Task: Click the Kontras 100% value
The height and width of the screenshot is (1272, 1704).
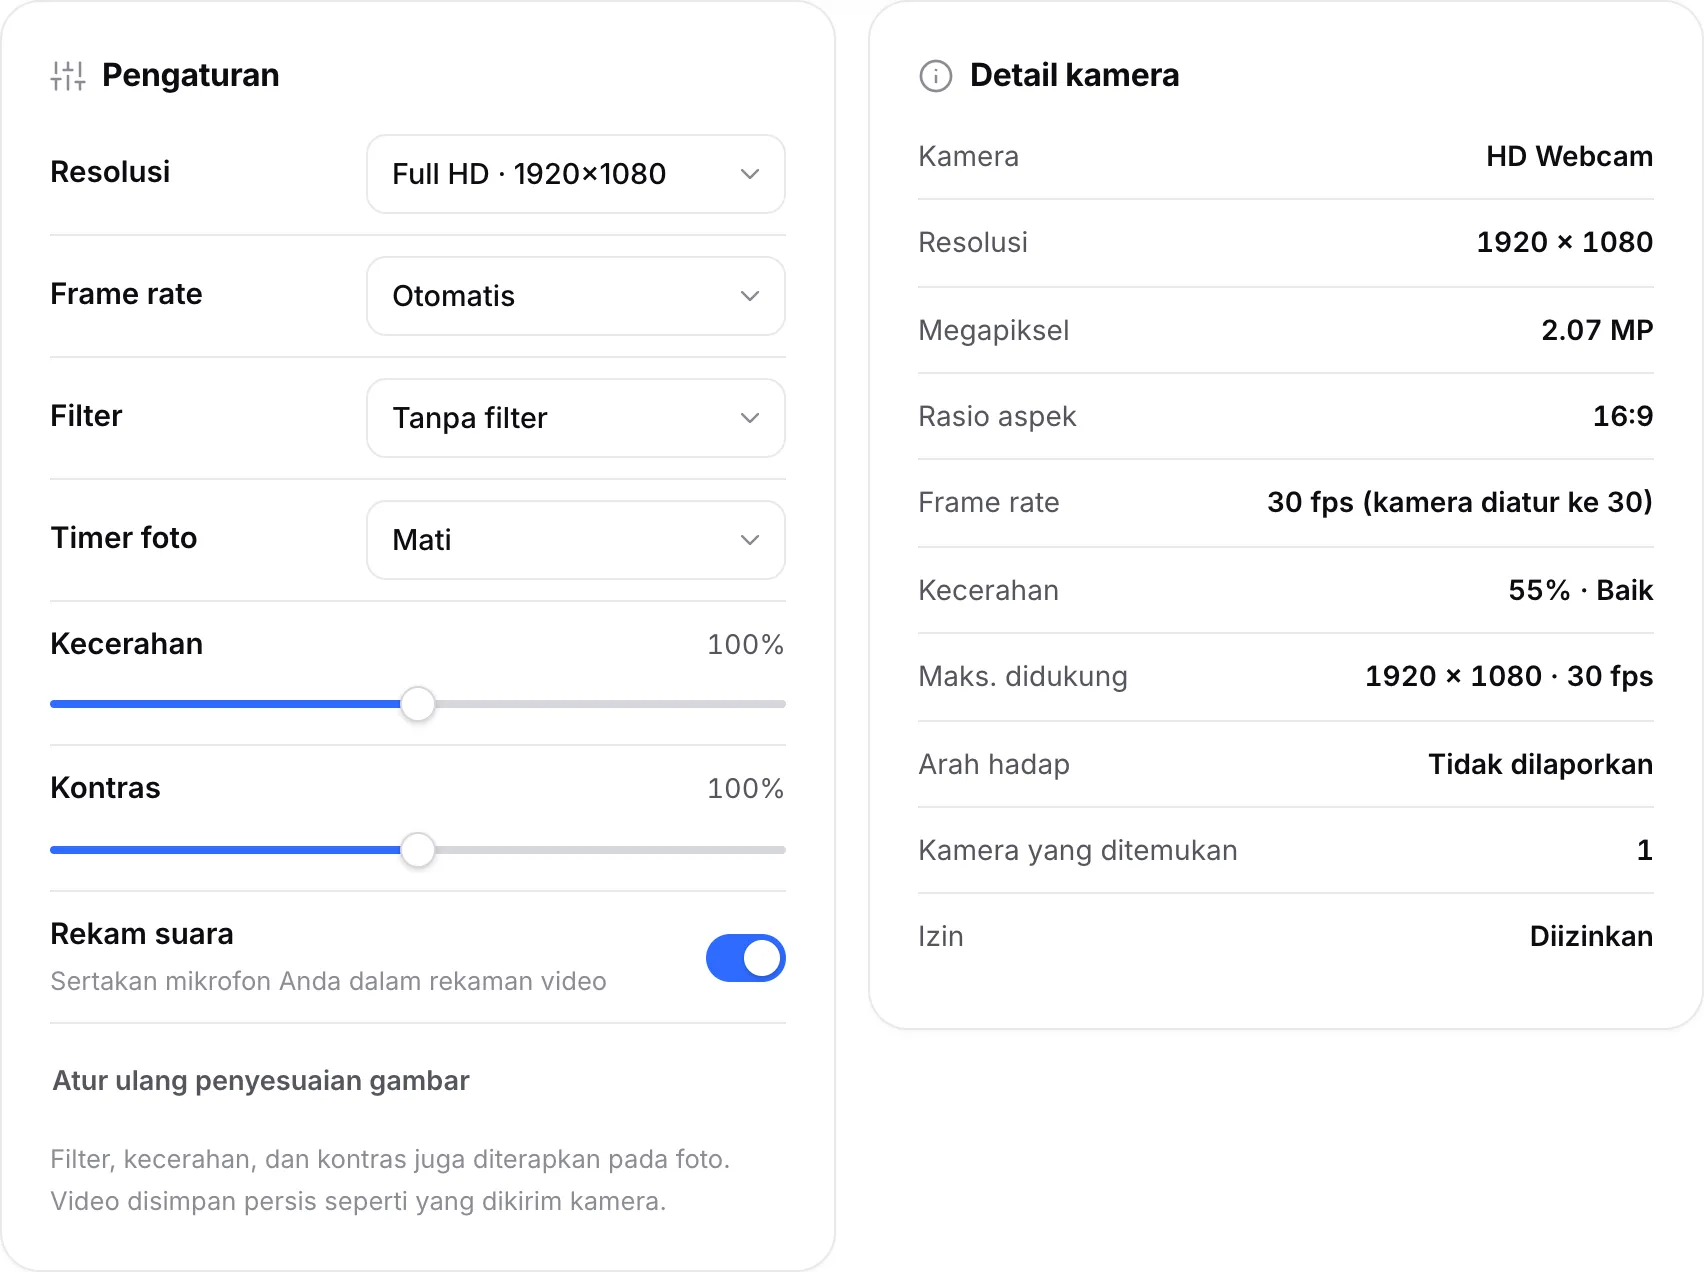Action: (x=745, y=789)
